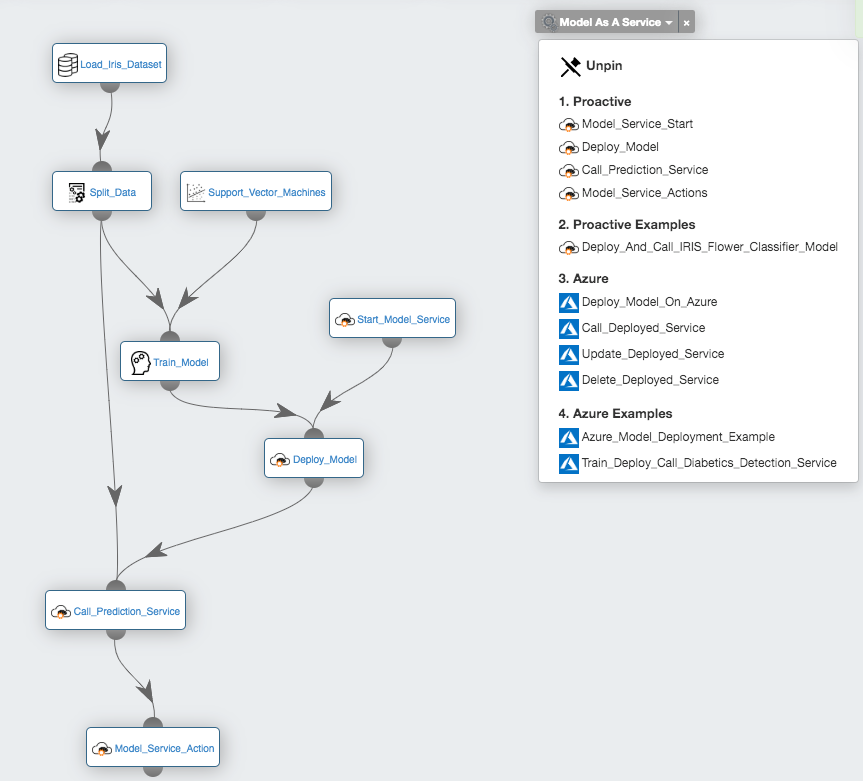The height and width of the screenshot is (781, 863).
Task: Click the Model_Service_Action node cloud icon
Action: coord(101,749)
